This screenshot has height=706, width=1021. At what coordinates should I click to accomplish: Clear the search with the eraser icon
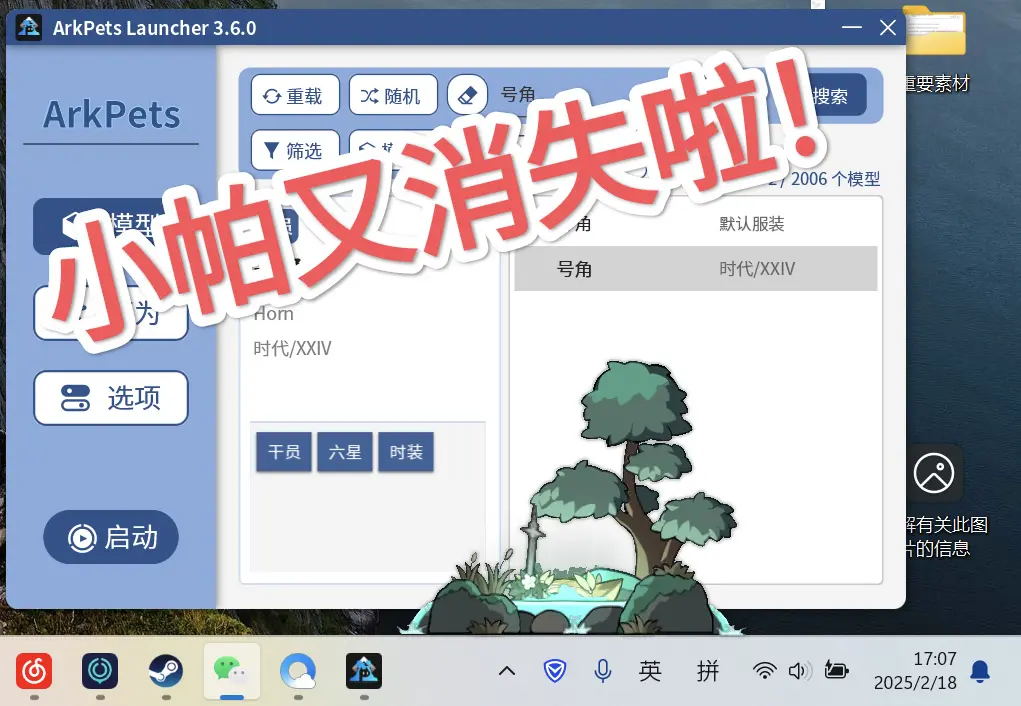pos(467,95)
